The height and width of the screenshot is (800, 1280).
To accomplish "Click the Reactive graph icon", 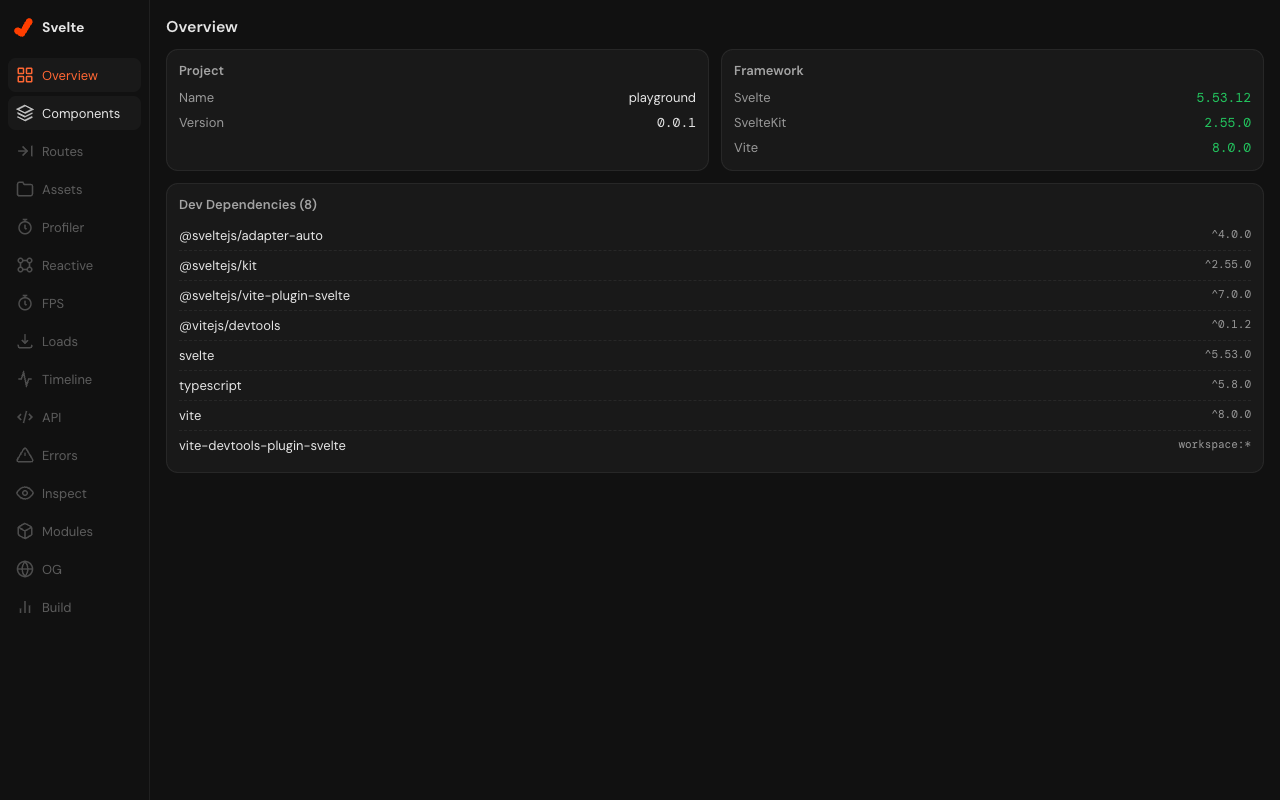I will pyautogui.click(x=25, y=265).
